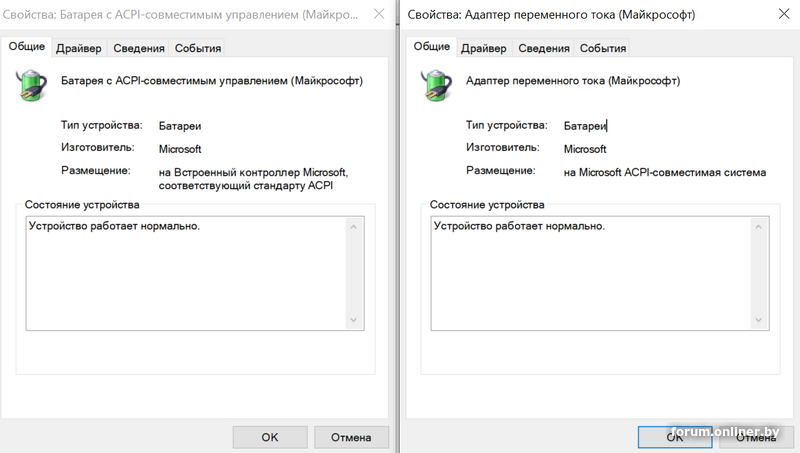Click the battery device icon in left dialog

tap(32, 85)
